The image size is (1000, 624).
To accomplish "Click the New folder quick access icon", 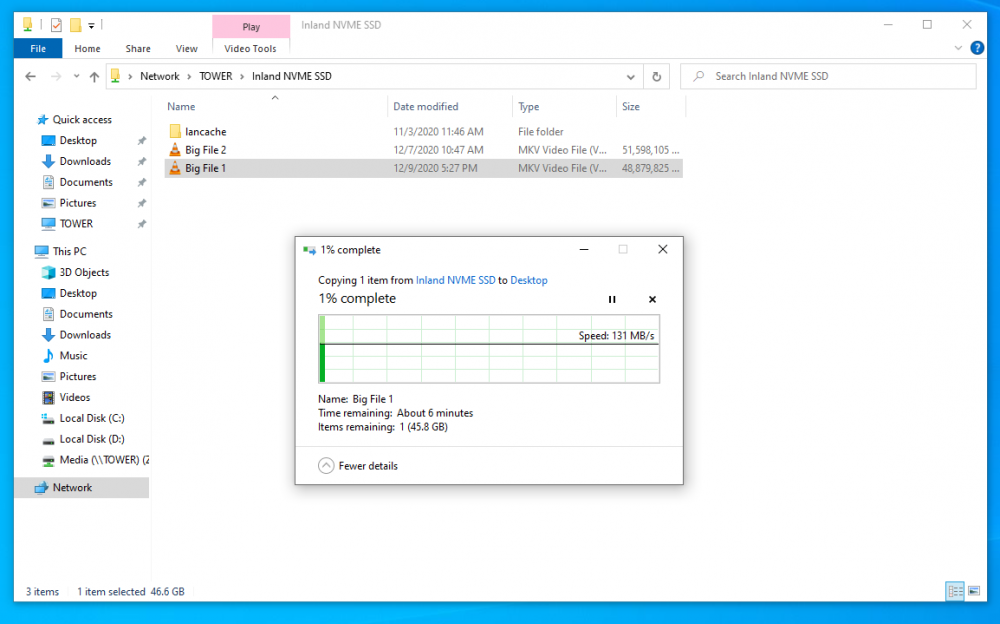I will [x=75, y=25].
